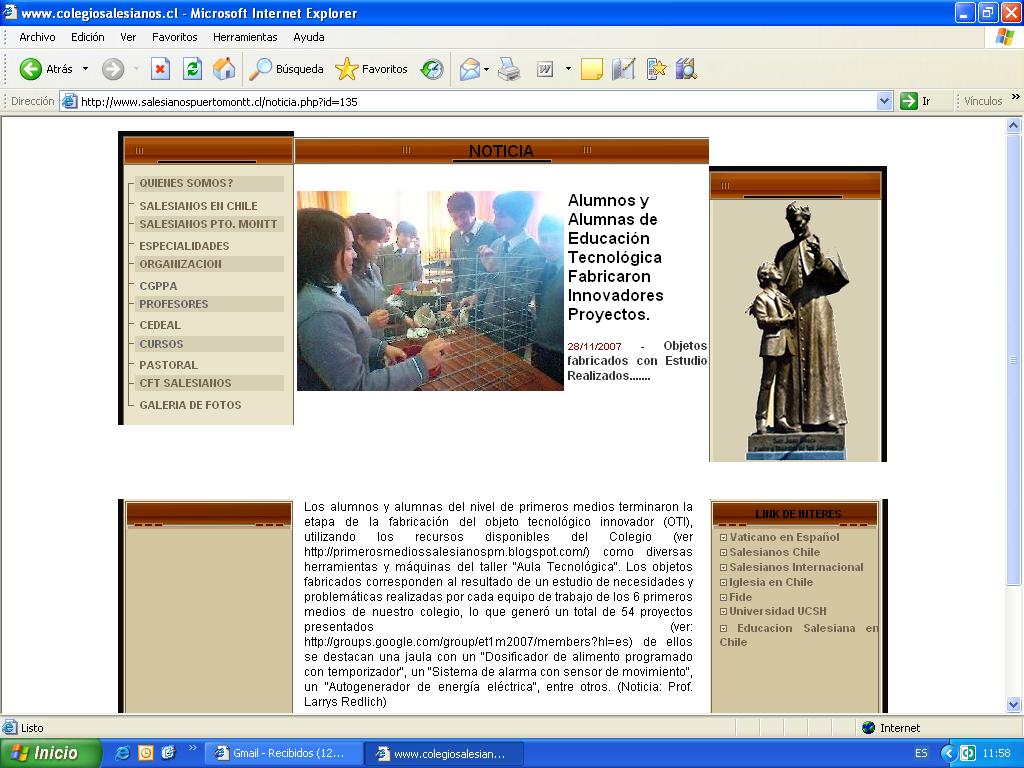Open QUIENES SOMOS? sidebar link
This screenshot has width=1024, height=768.
pos(186,184)
